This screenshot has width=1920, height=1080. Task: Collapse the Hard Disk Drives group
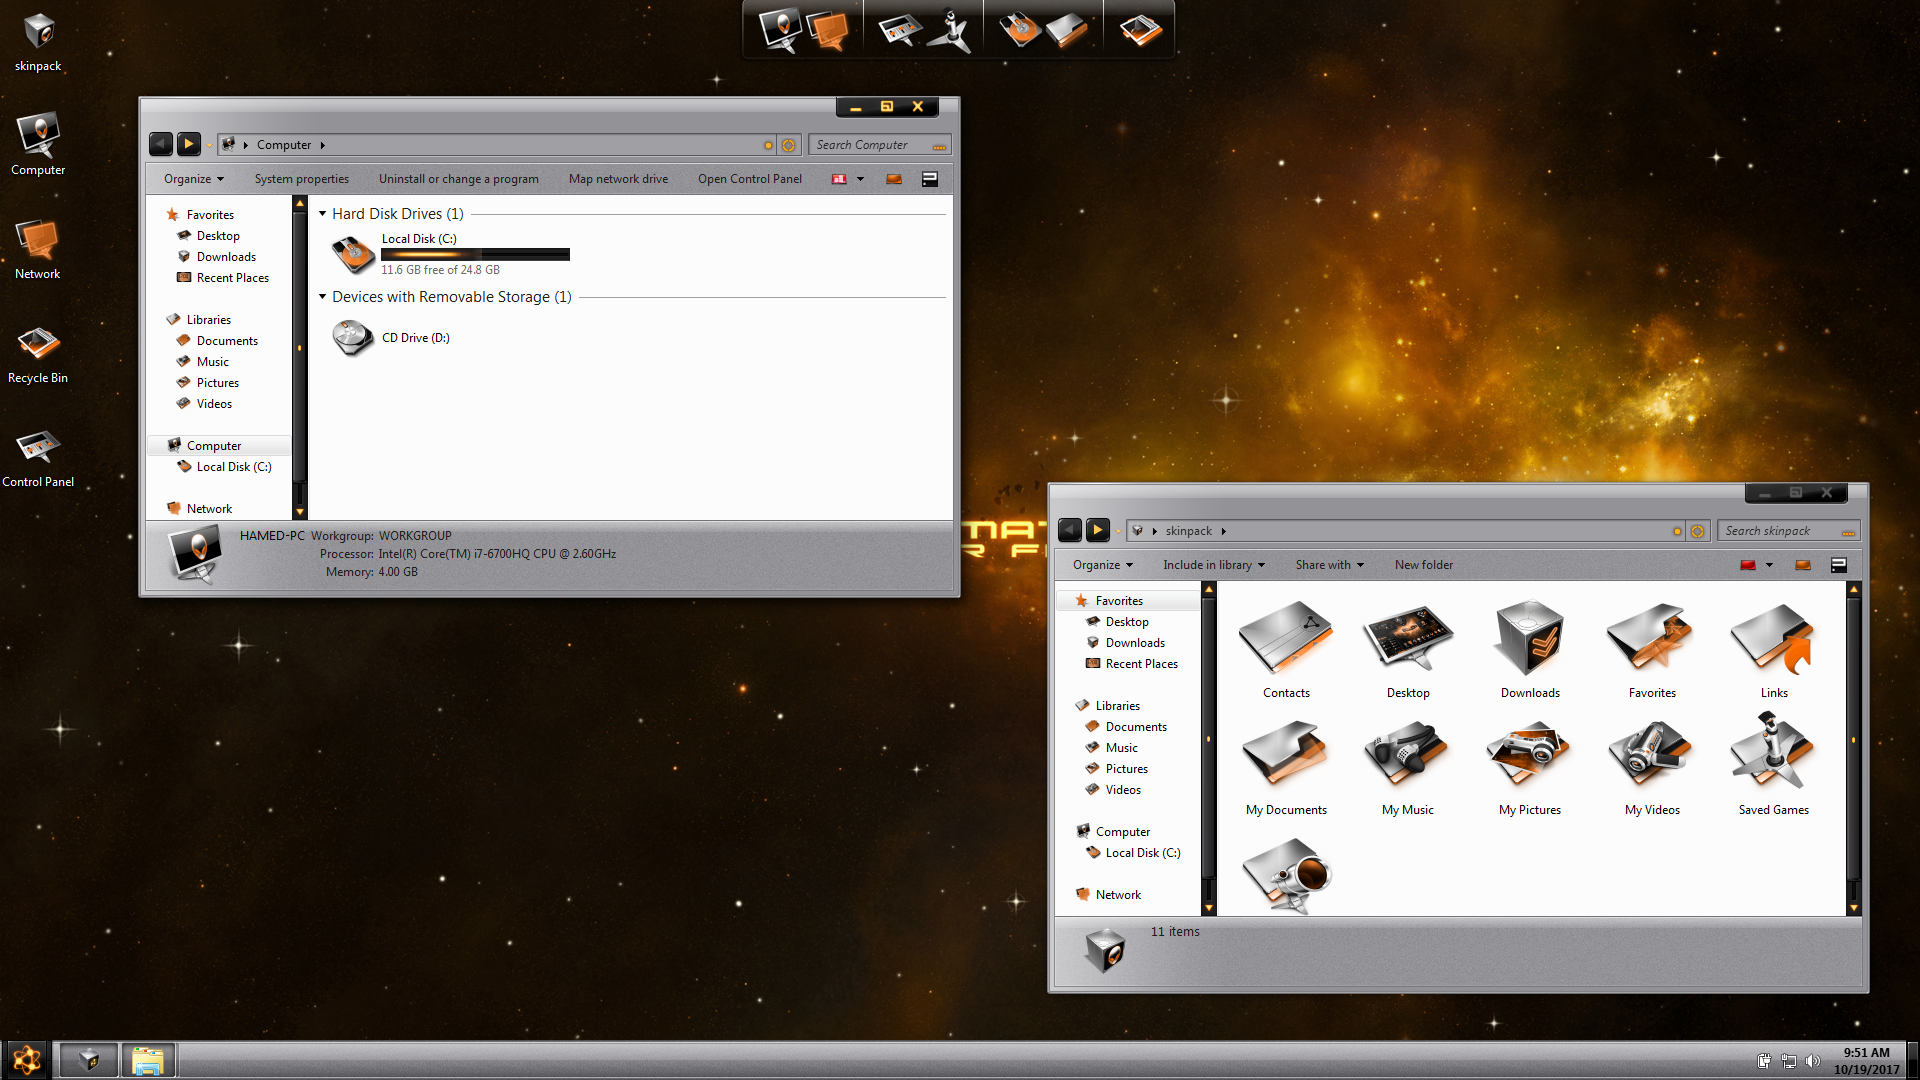pos(323,214)
